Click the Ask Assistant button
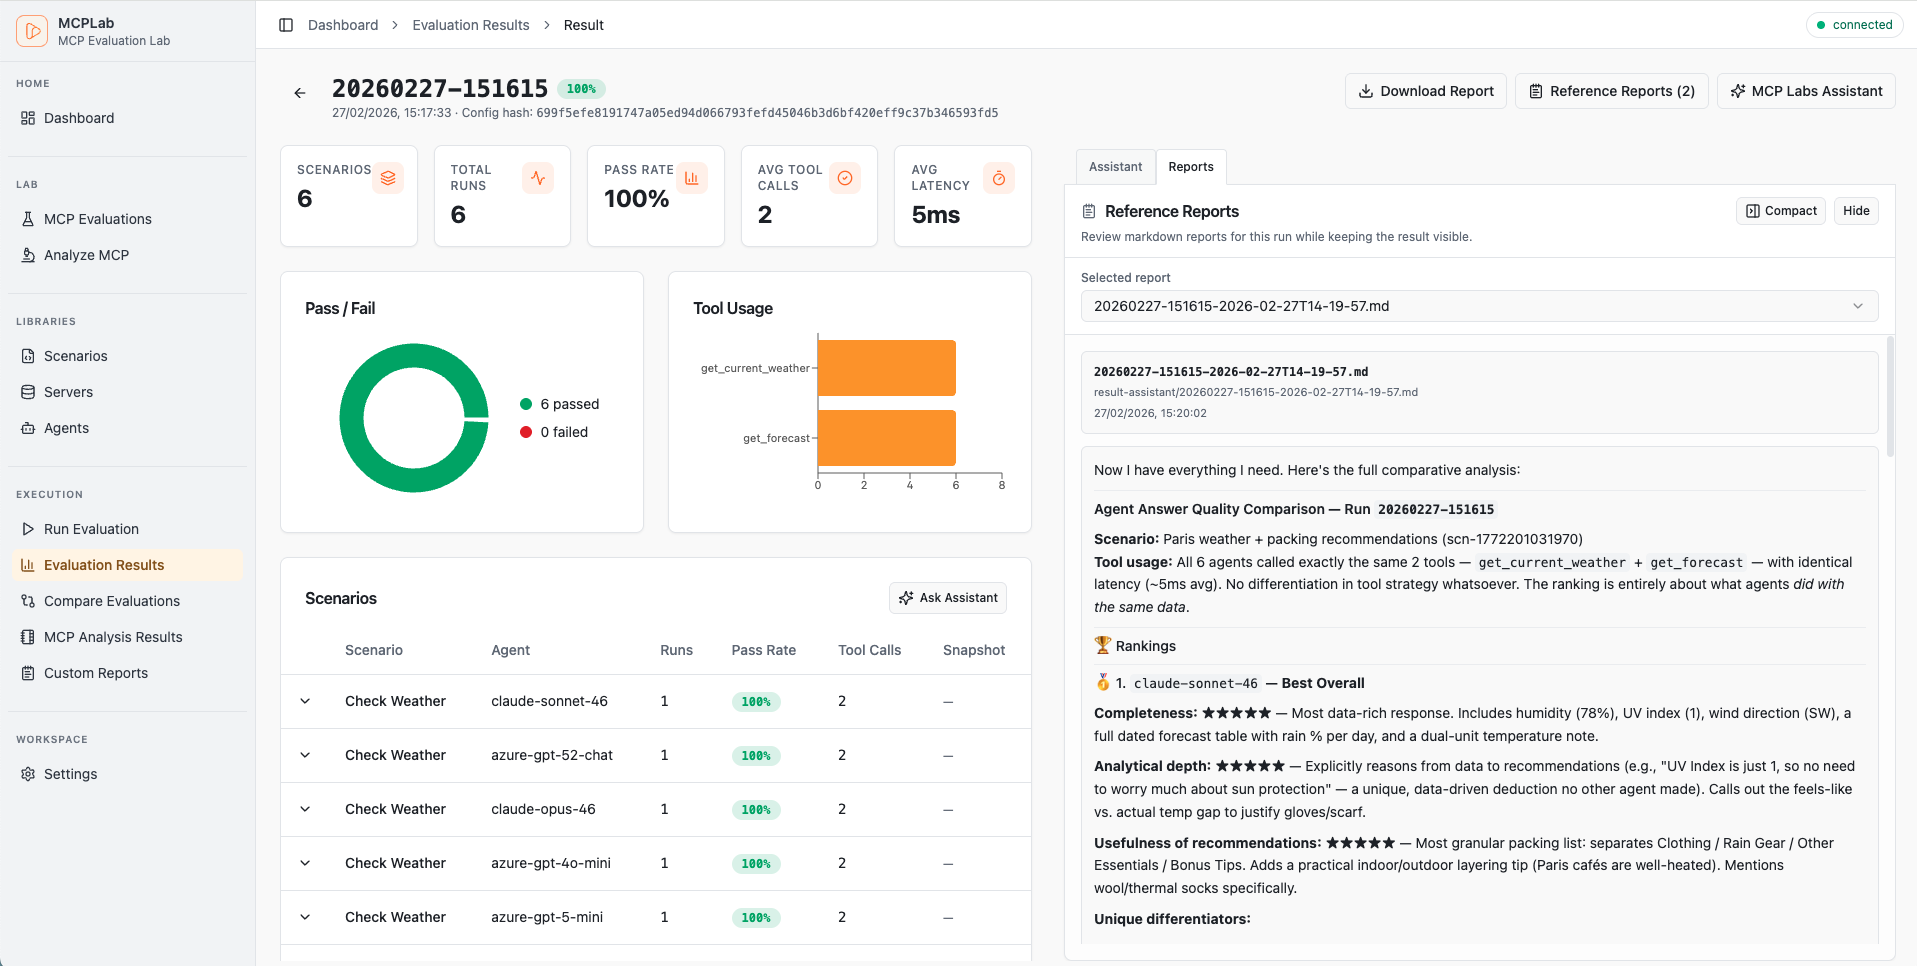1917x966 pixels. point(948,598)
